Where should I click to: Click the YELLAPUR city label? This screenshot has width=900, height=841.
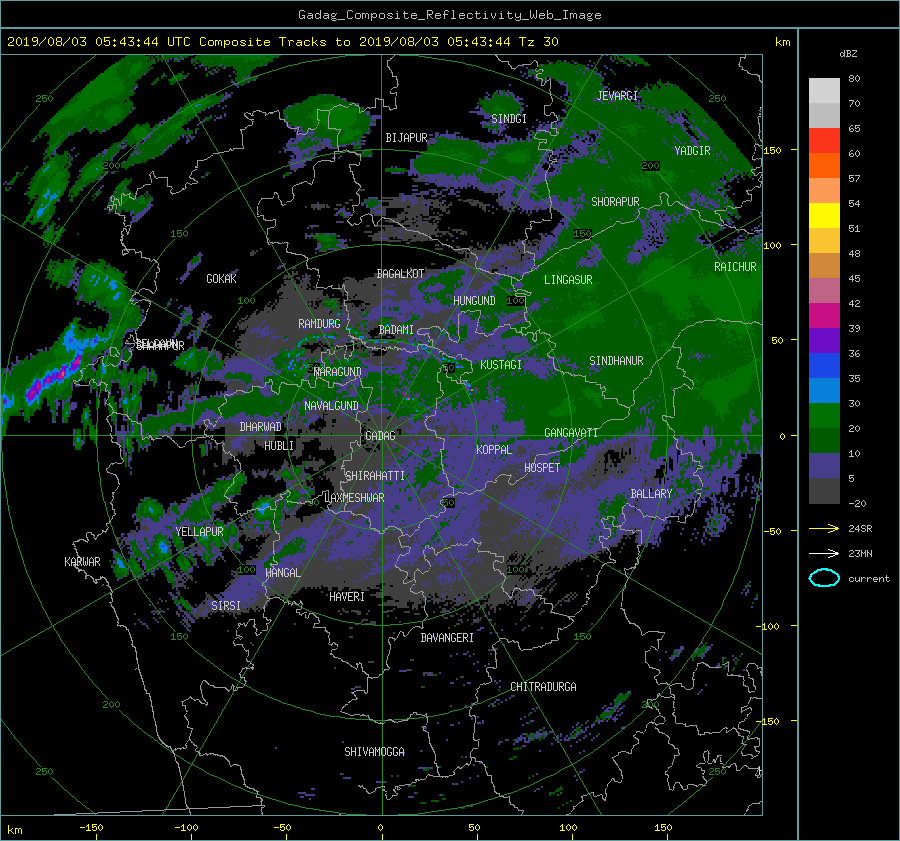199,532
